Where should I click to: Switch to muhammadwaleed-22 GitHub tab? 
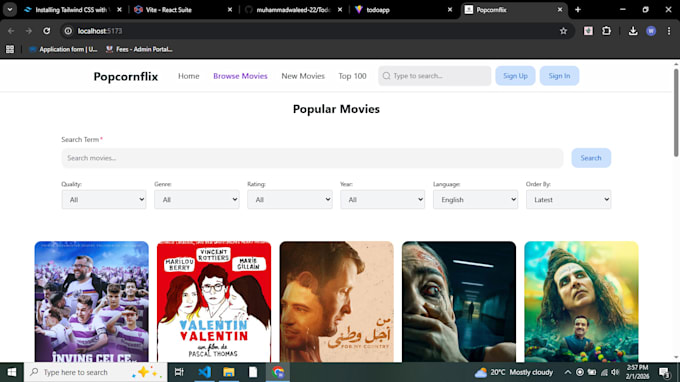[x=292, y=10]
